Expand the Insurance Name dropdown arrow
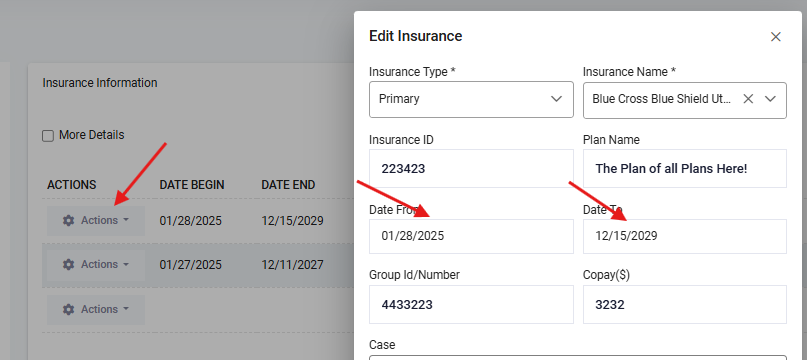The height and width of the screenshot is (360, 807). coord(770,99)
